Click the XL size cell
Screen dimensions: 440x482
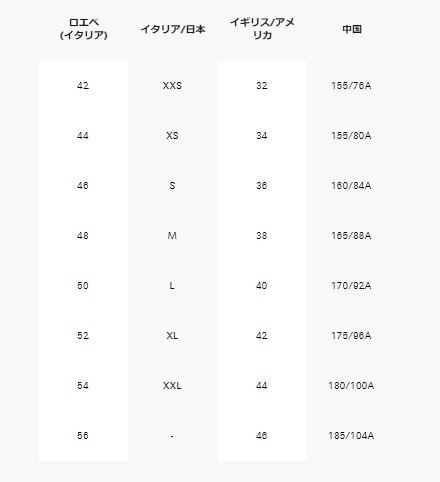pyautogui.click(x=172, y=336)
